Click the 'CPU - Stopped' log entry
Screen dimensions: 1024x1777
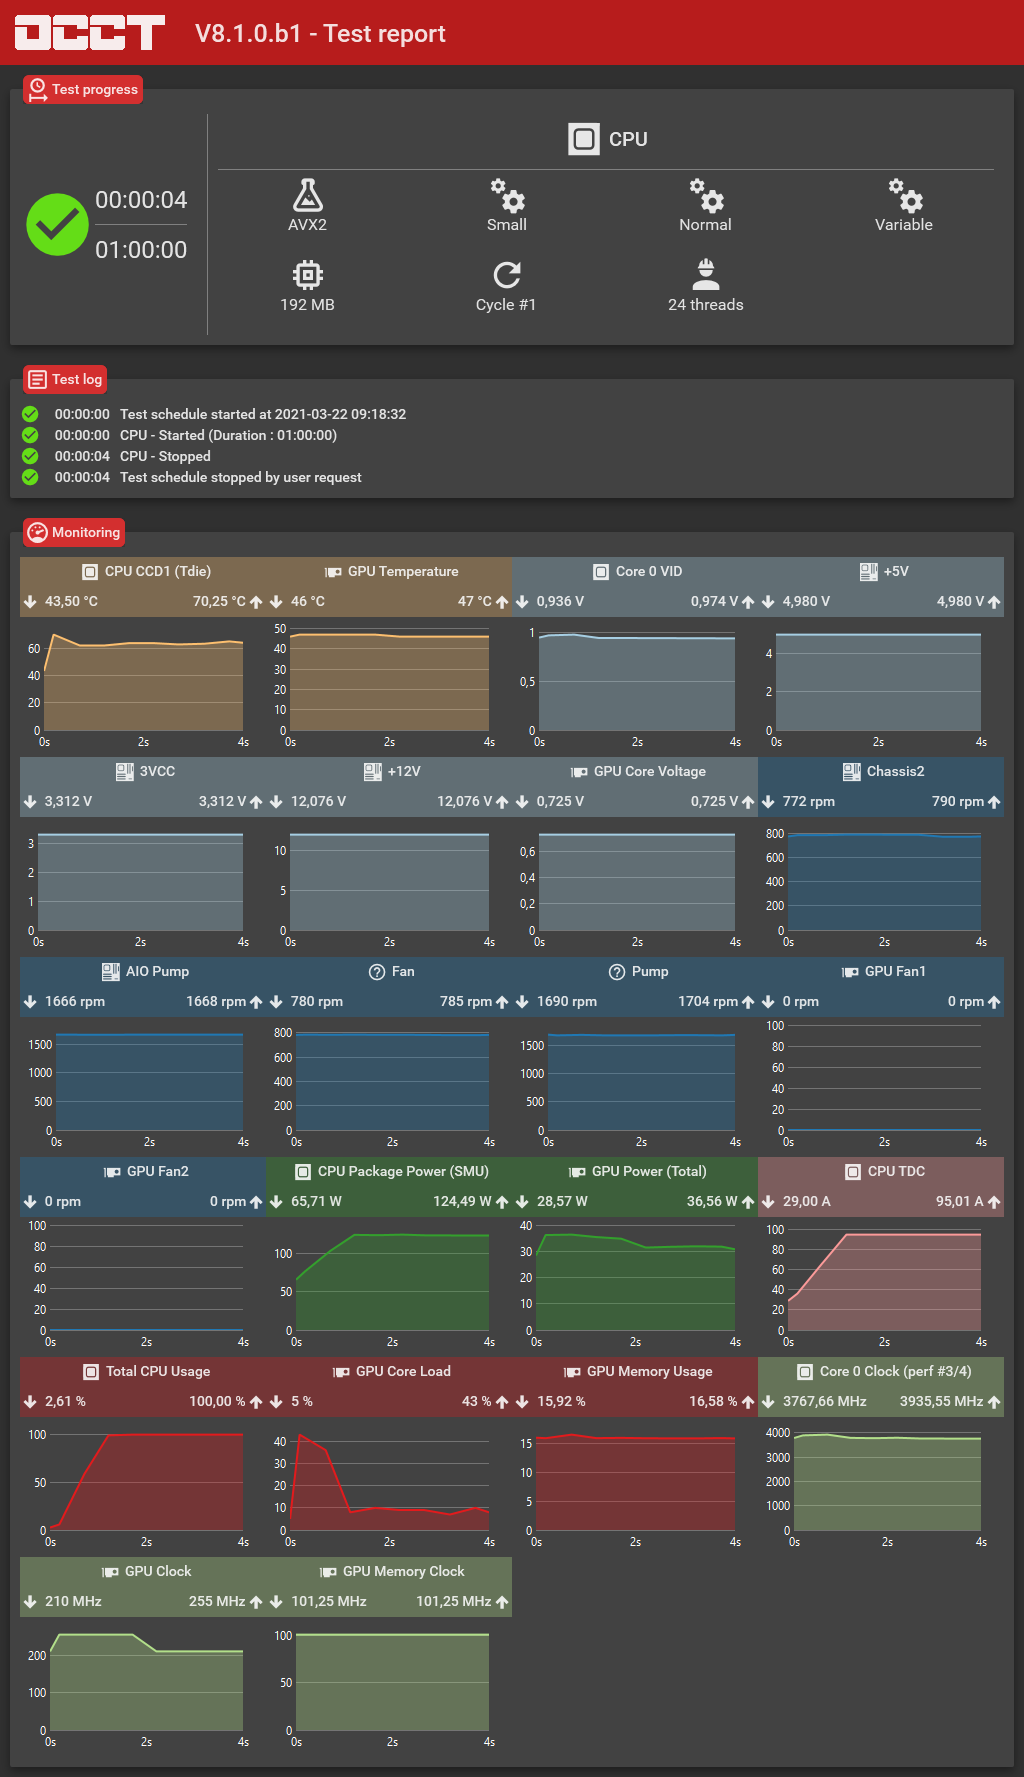[164, 456]
